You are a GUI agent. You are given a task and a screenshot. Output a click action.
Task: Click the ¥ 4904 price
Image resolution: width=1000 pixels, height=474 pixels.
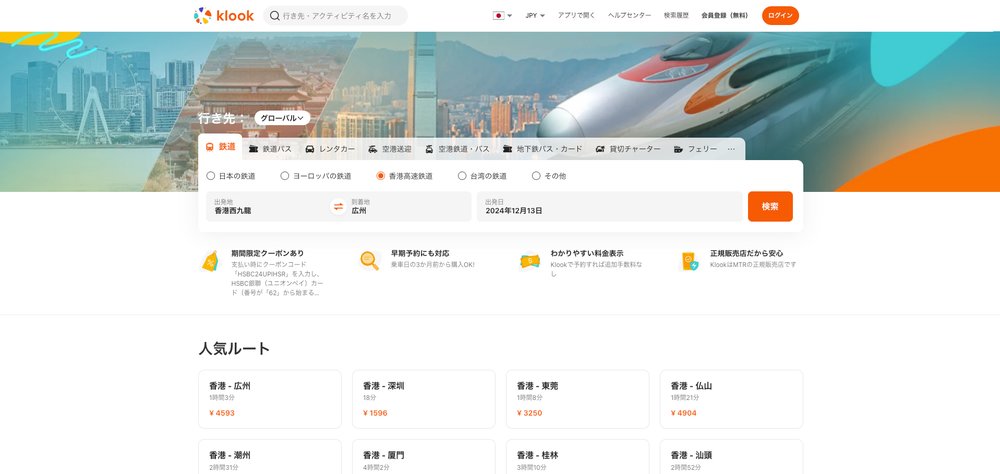tap(683, 413)
